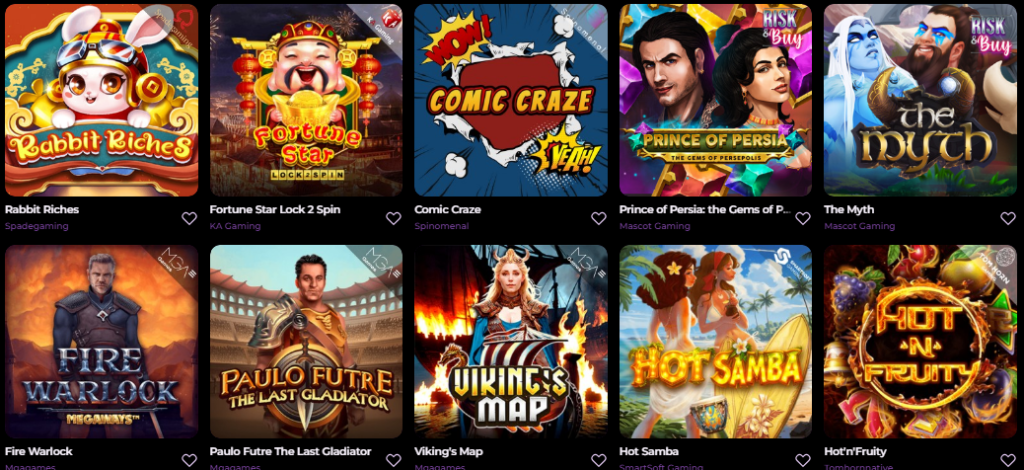Open the Fire Warlock title link
The width and height of the screenshot is (1024, 470).
(x=39, y=451)
